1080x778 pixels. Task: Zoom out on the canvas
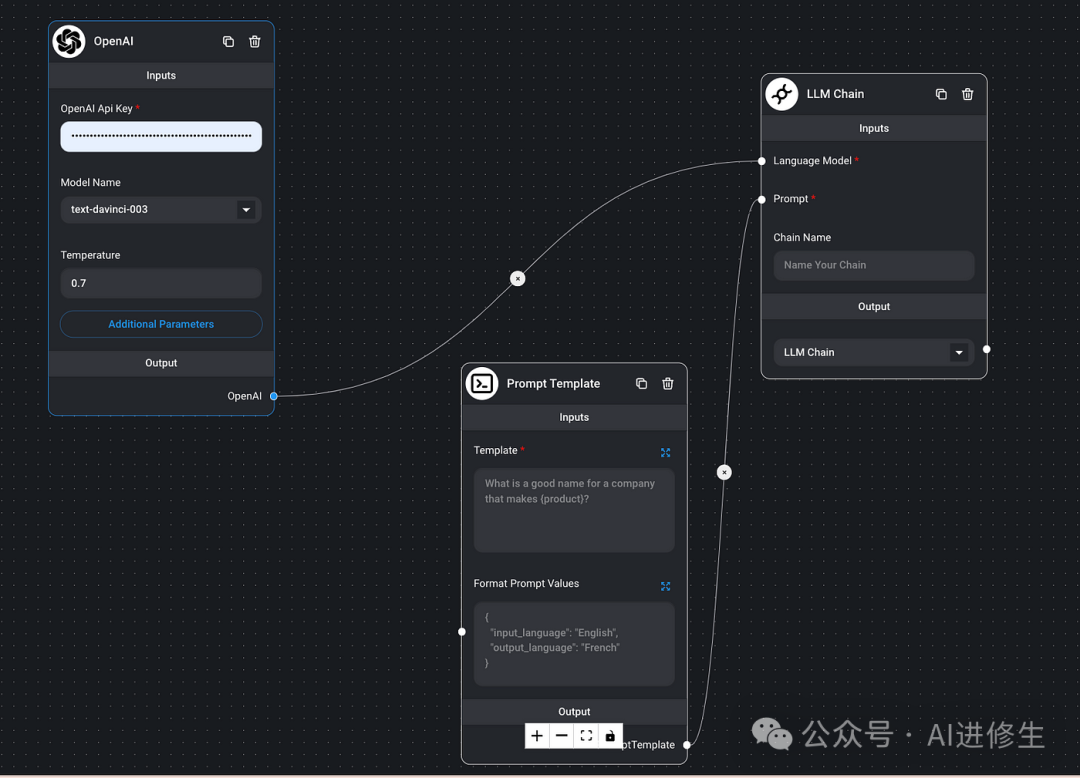[562, 736]
